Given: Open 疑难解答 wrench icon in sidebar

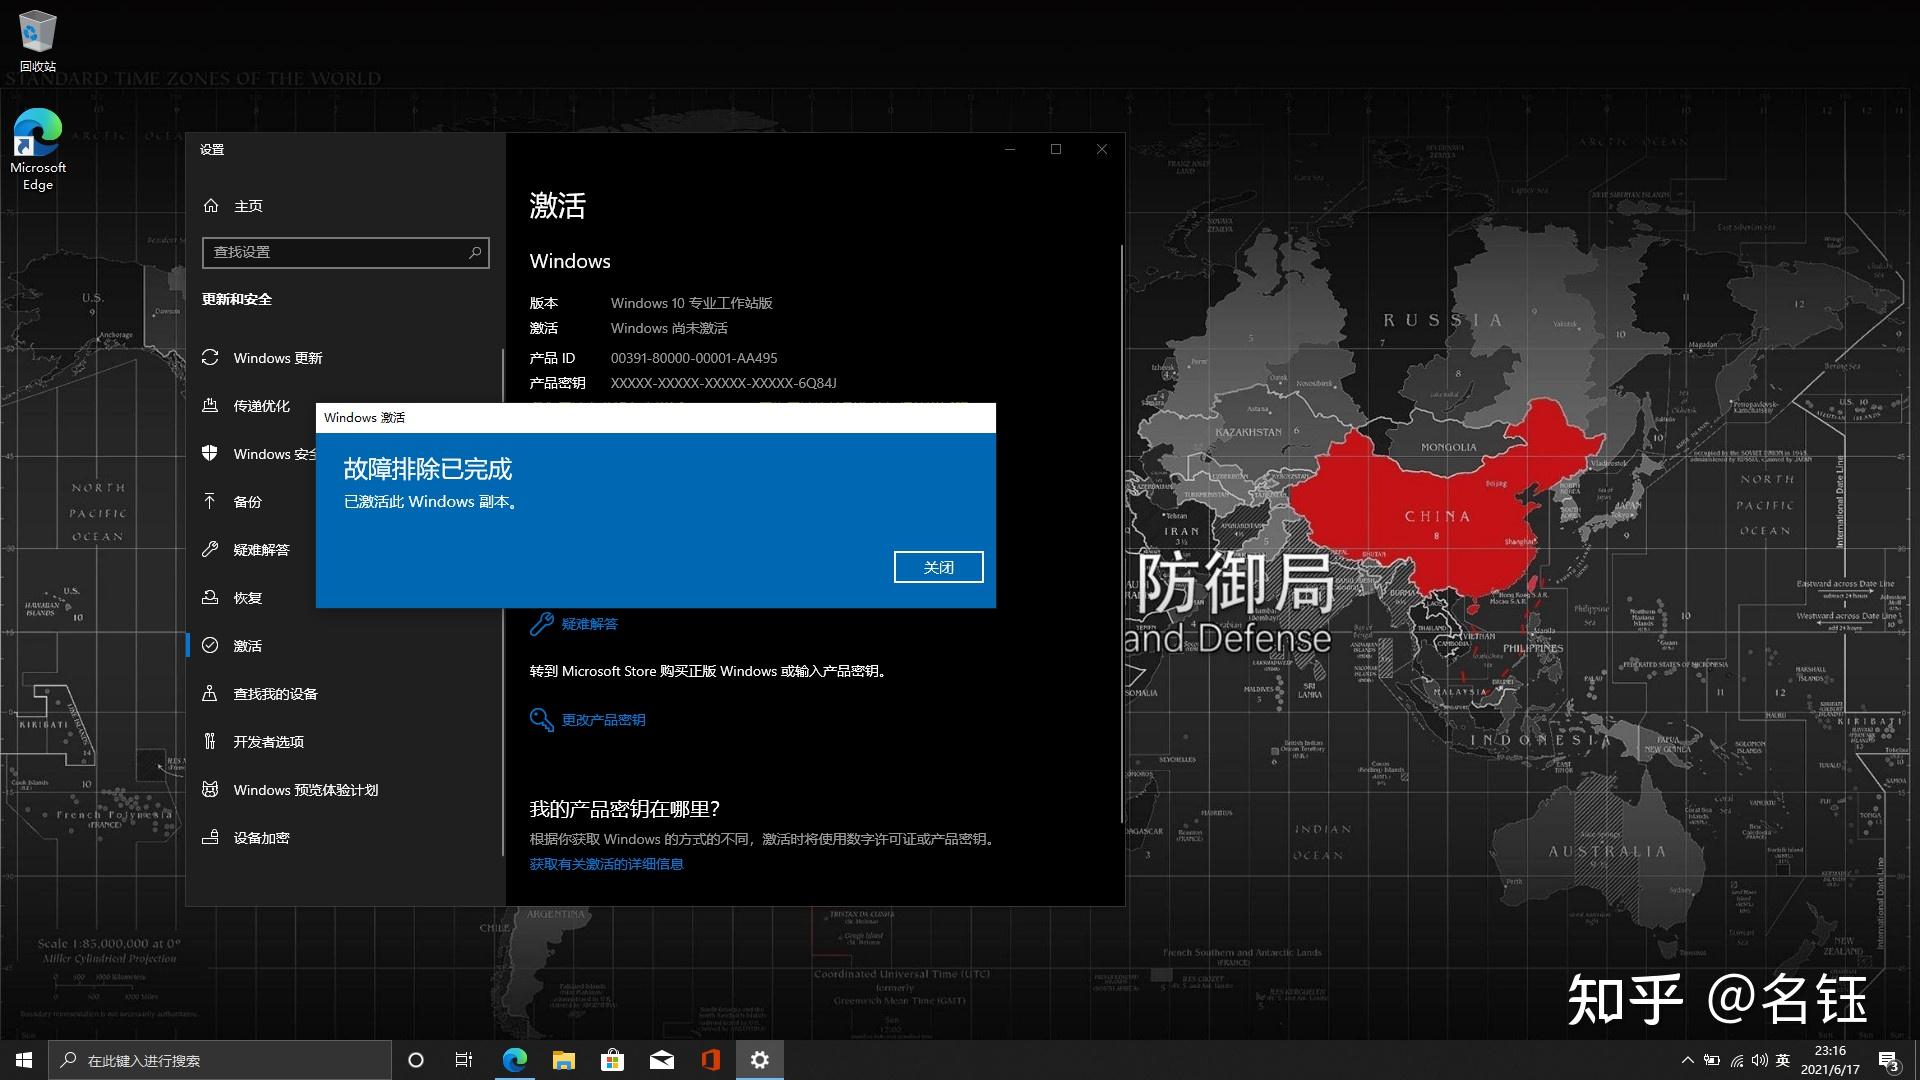Looking at the screenshot, I should pyautogui.click(x=210, y=549).
